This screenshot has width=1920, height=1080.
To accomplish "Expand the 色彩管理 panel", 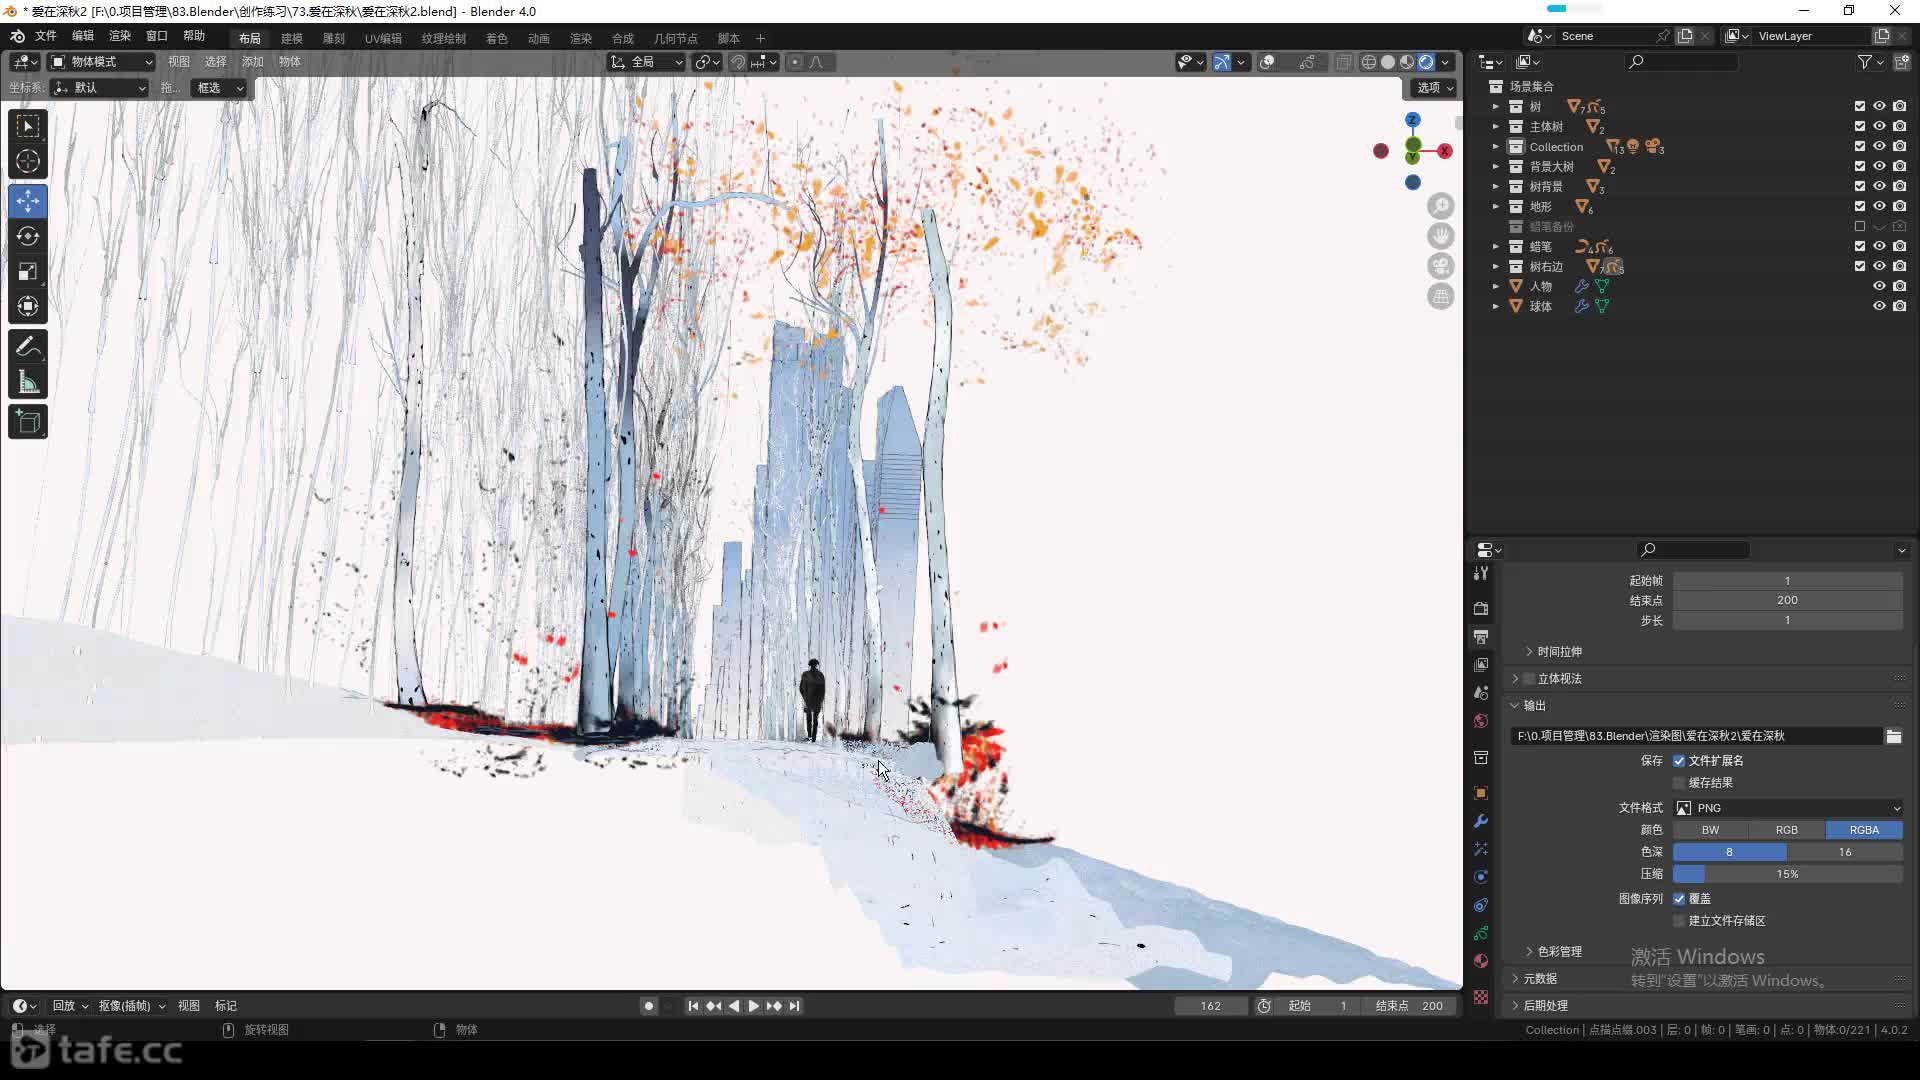I will coord(1559,952).
